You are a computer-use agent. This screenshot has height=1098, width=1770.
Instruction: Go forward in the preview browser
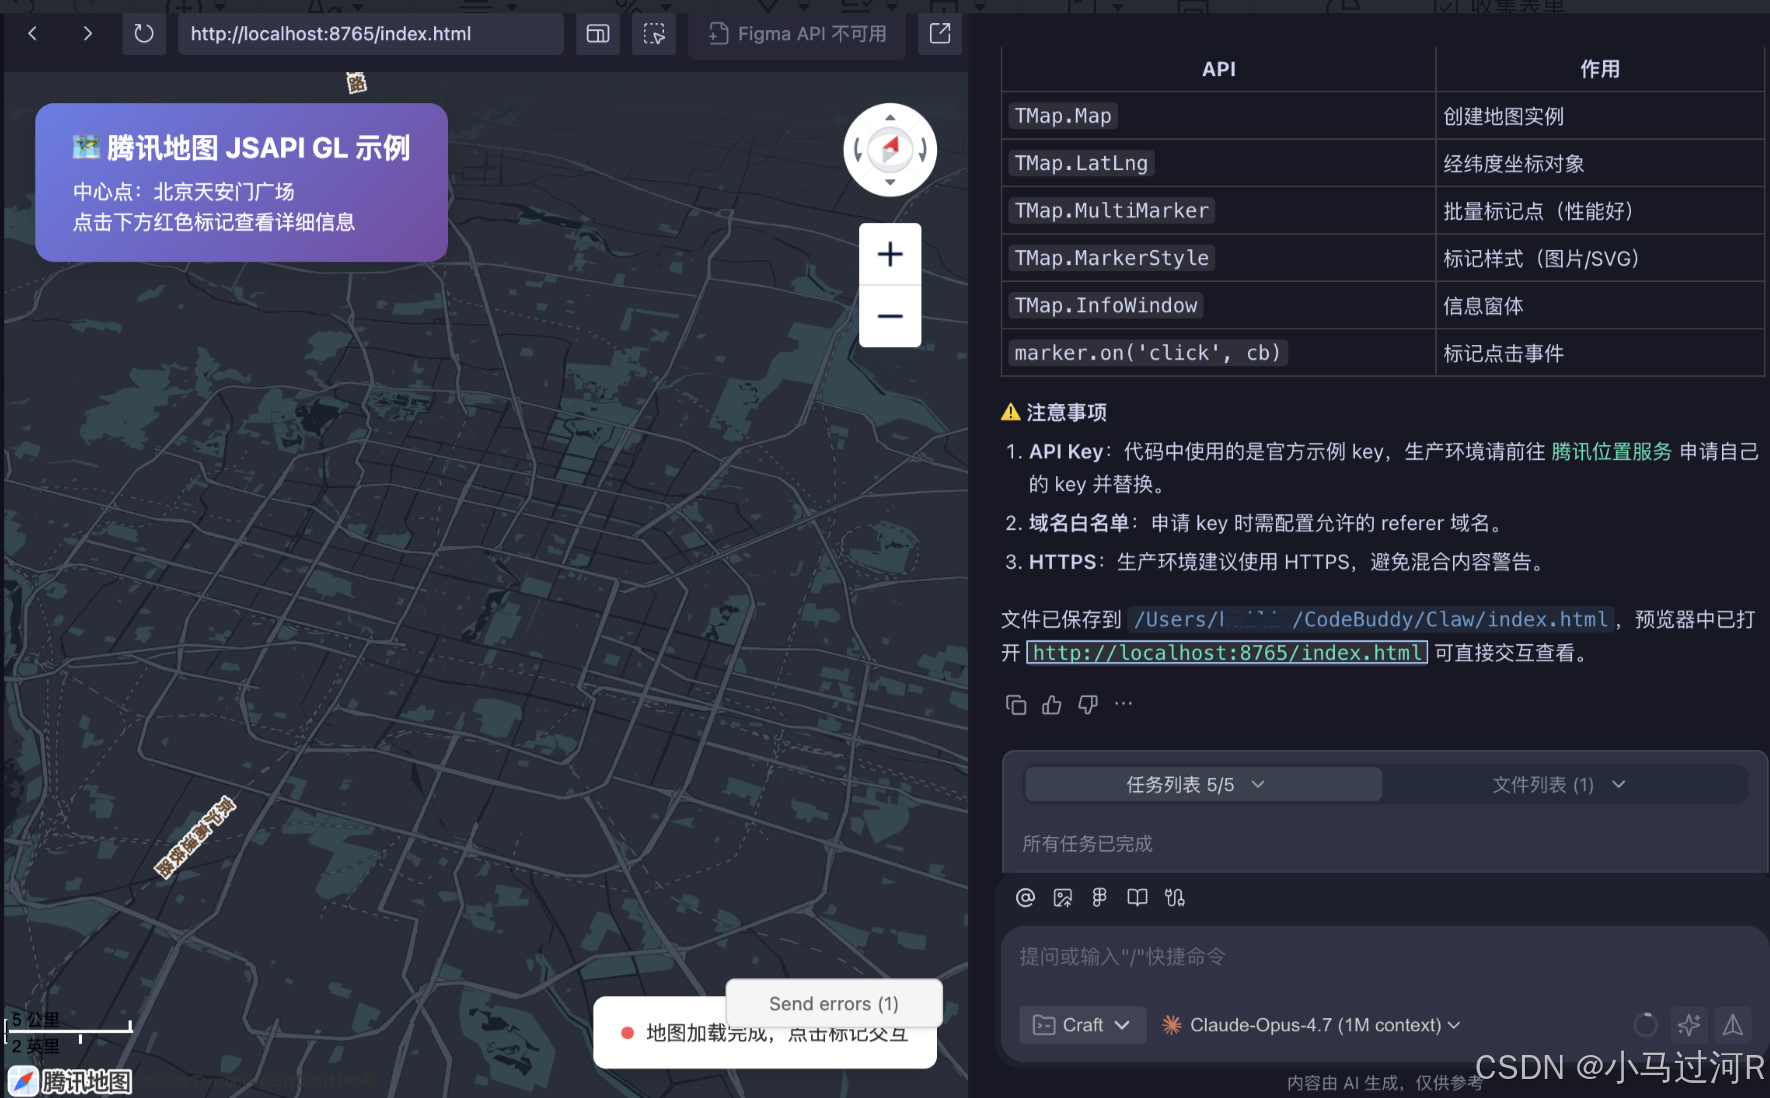88,34
